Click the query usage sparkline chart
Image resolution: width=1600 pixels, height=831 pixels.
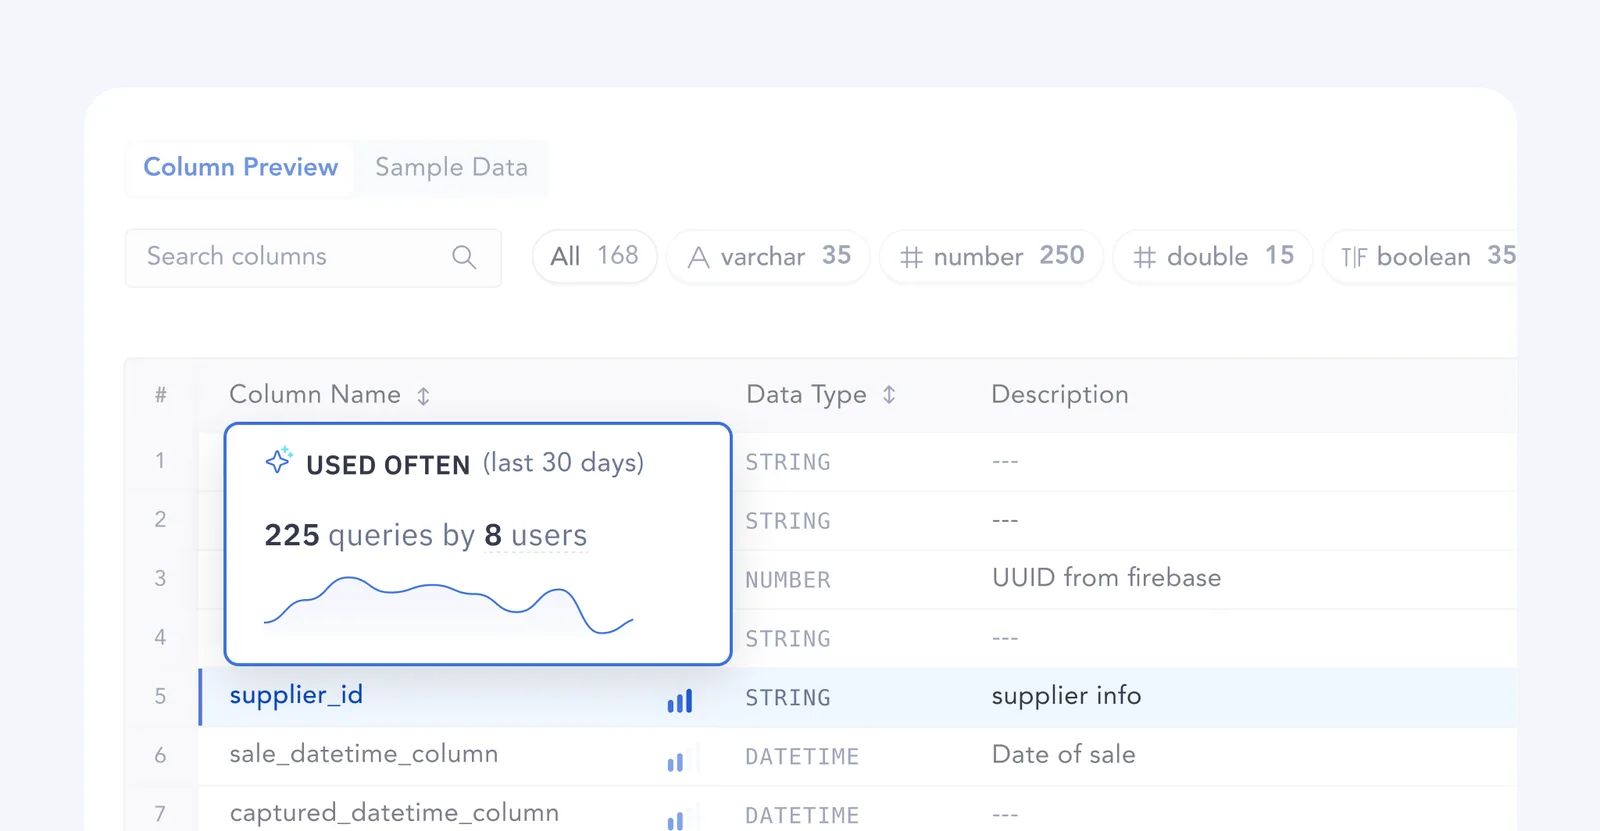coord(448,605)
